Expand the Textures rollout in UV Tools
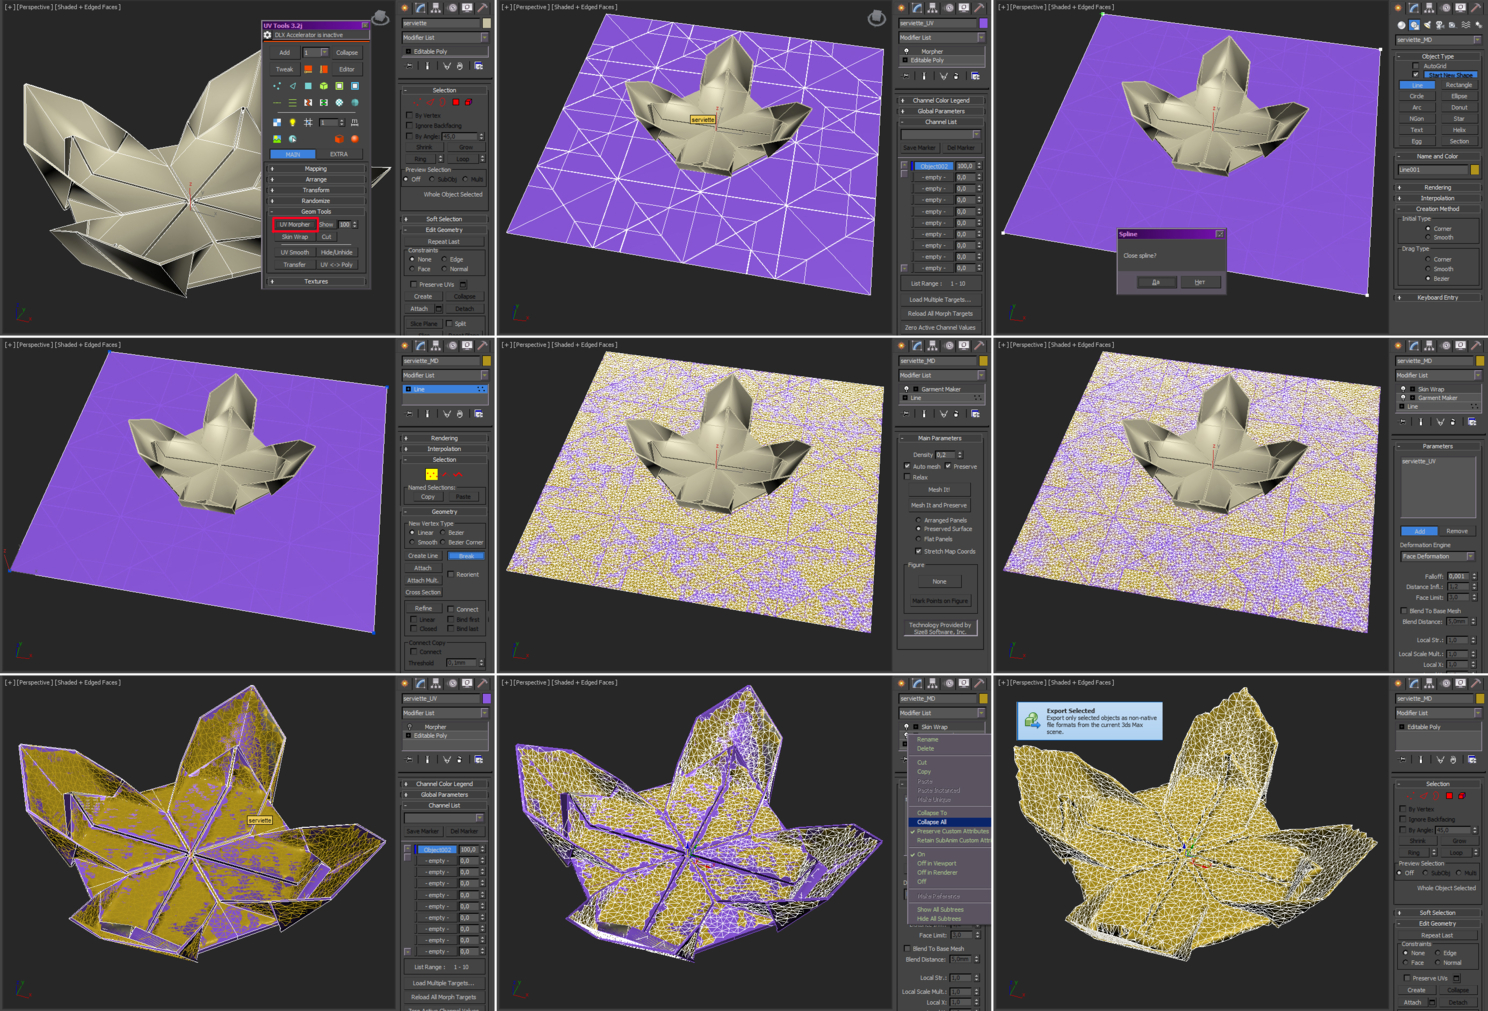The width and height of the screenshot is (1488, 1011). point(316,282)
